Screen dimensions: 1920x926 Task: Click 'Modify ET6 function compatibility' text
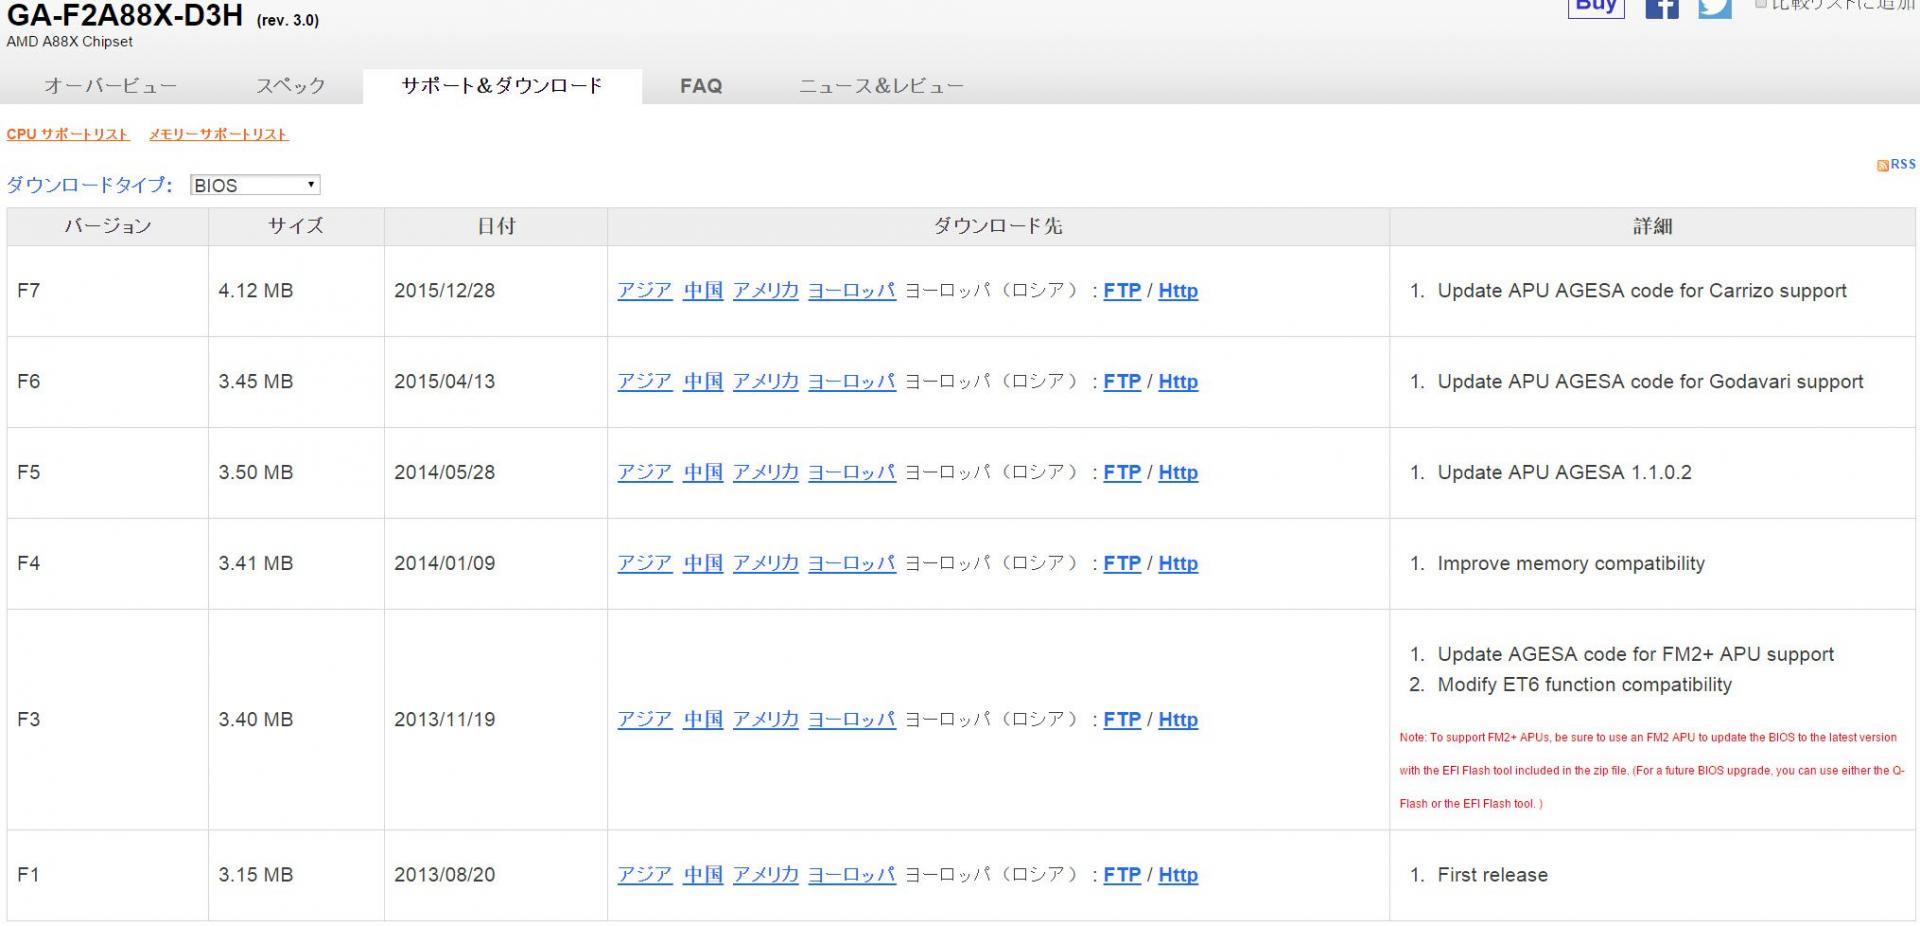pyautogui.click(x=1585, y=685)
